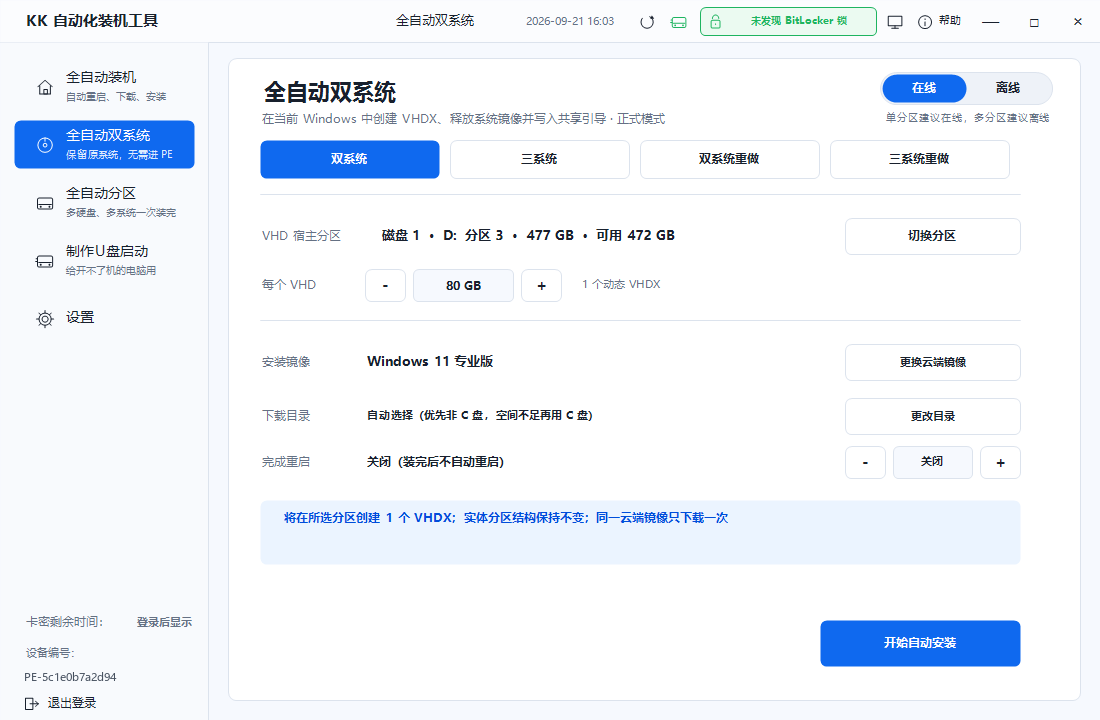Click the 1 个动态 VHDX label

click(621, 284)
